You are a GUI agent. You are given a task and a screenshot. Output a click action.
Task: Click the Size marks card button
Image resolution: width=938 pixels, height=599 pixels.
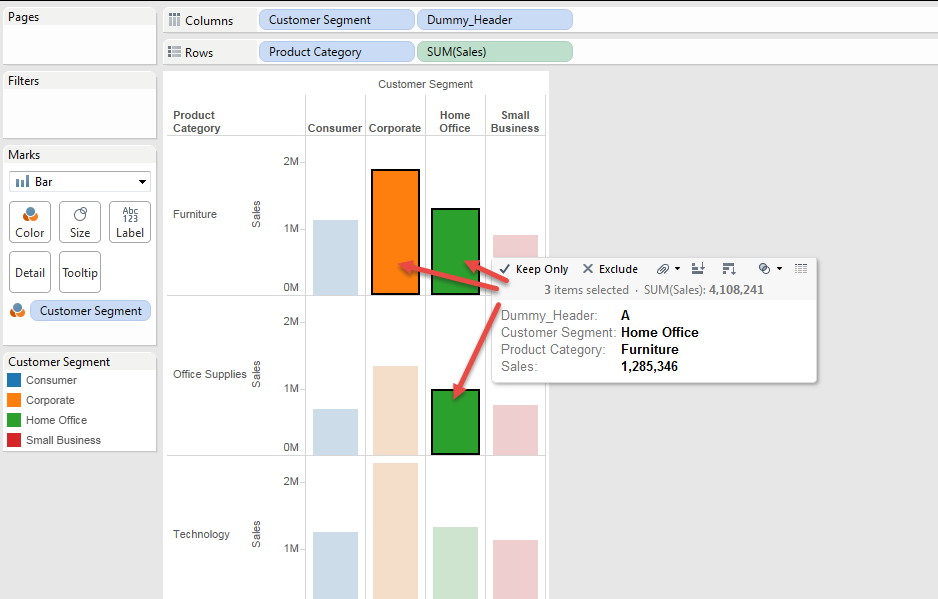[80, 222]
